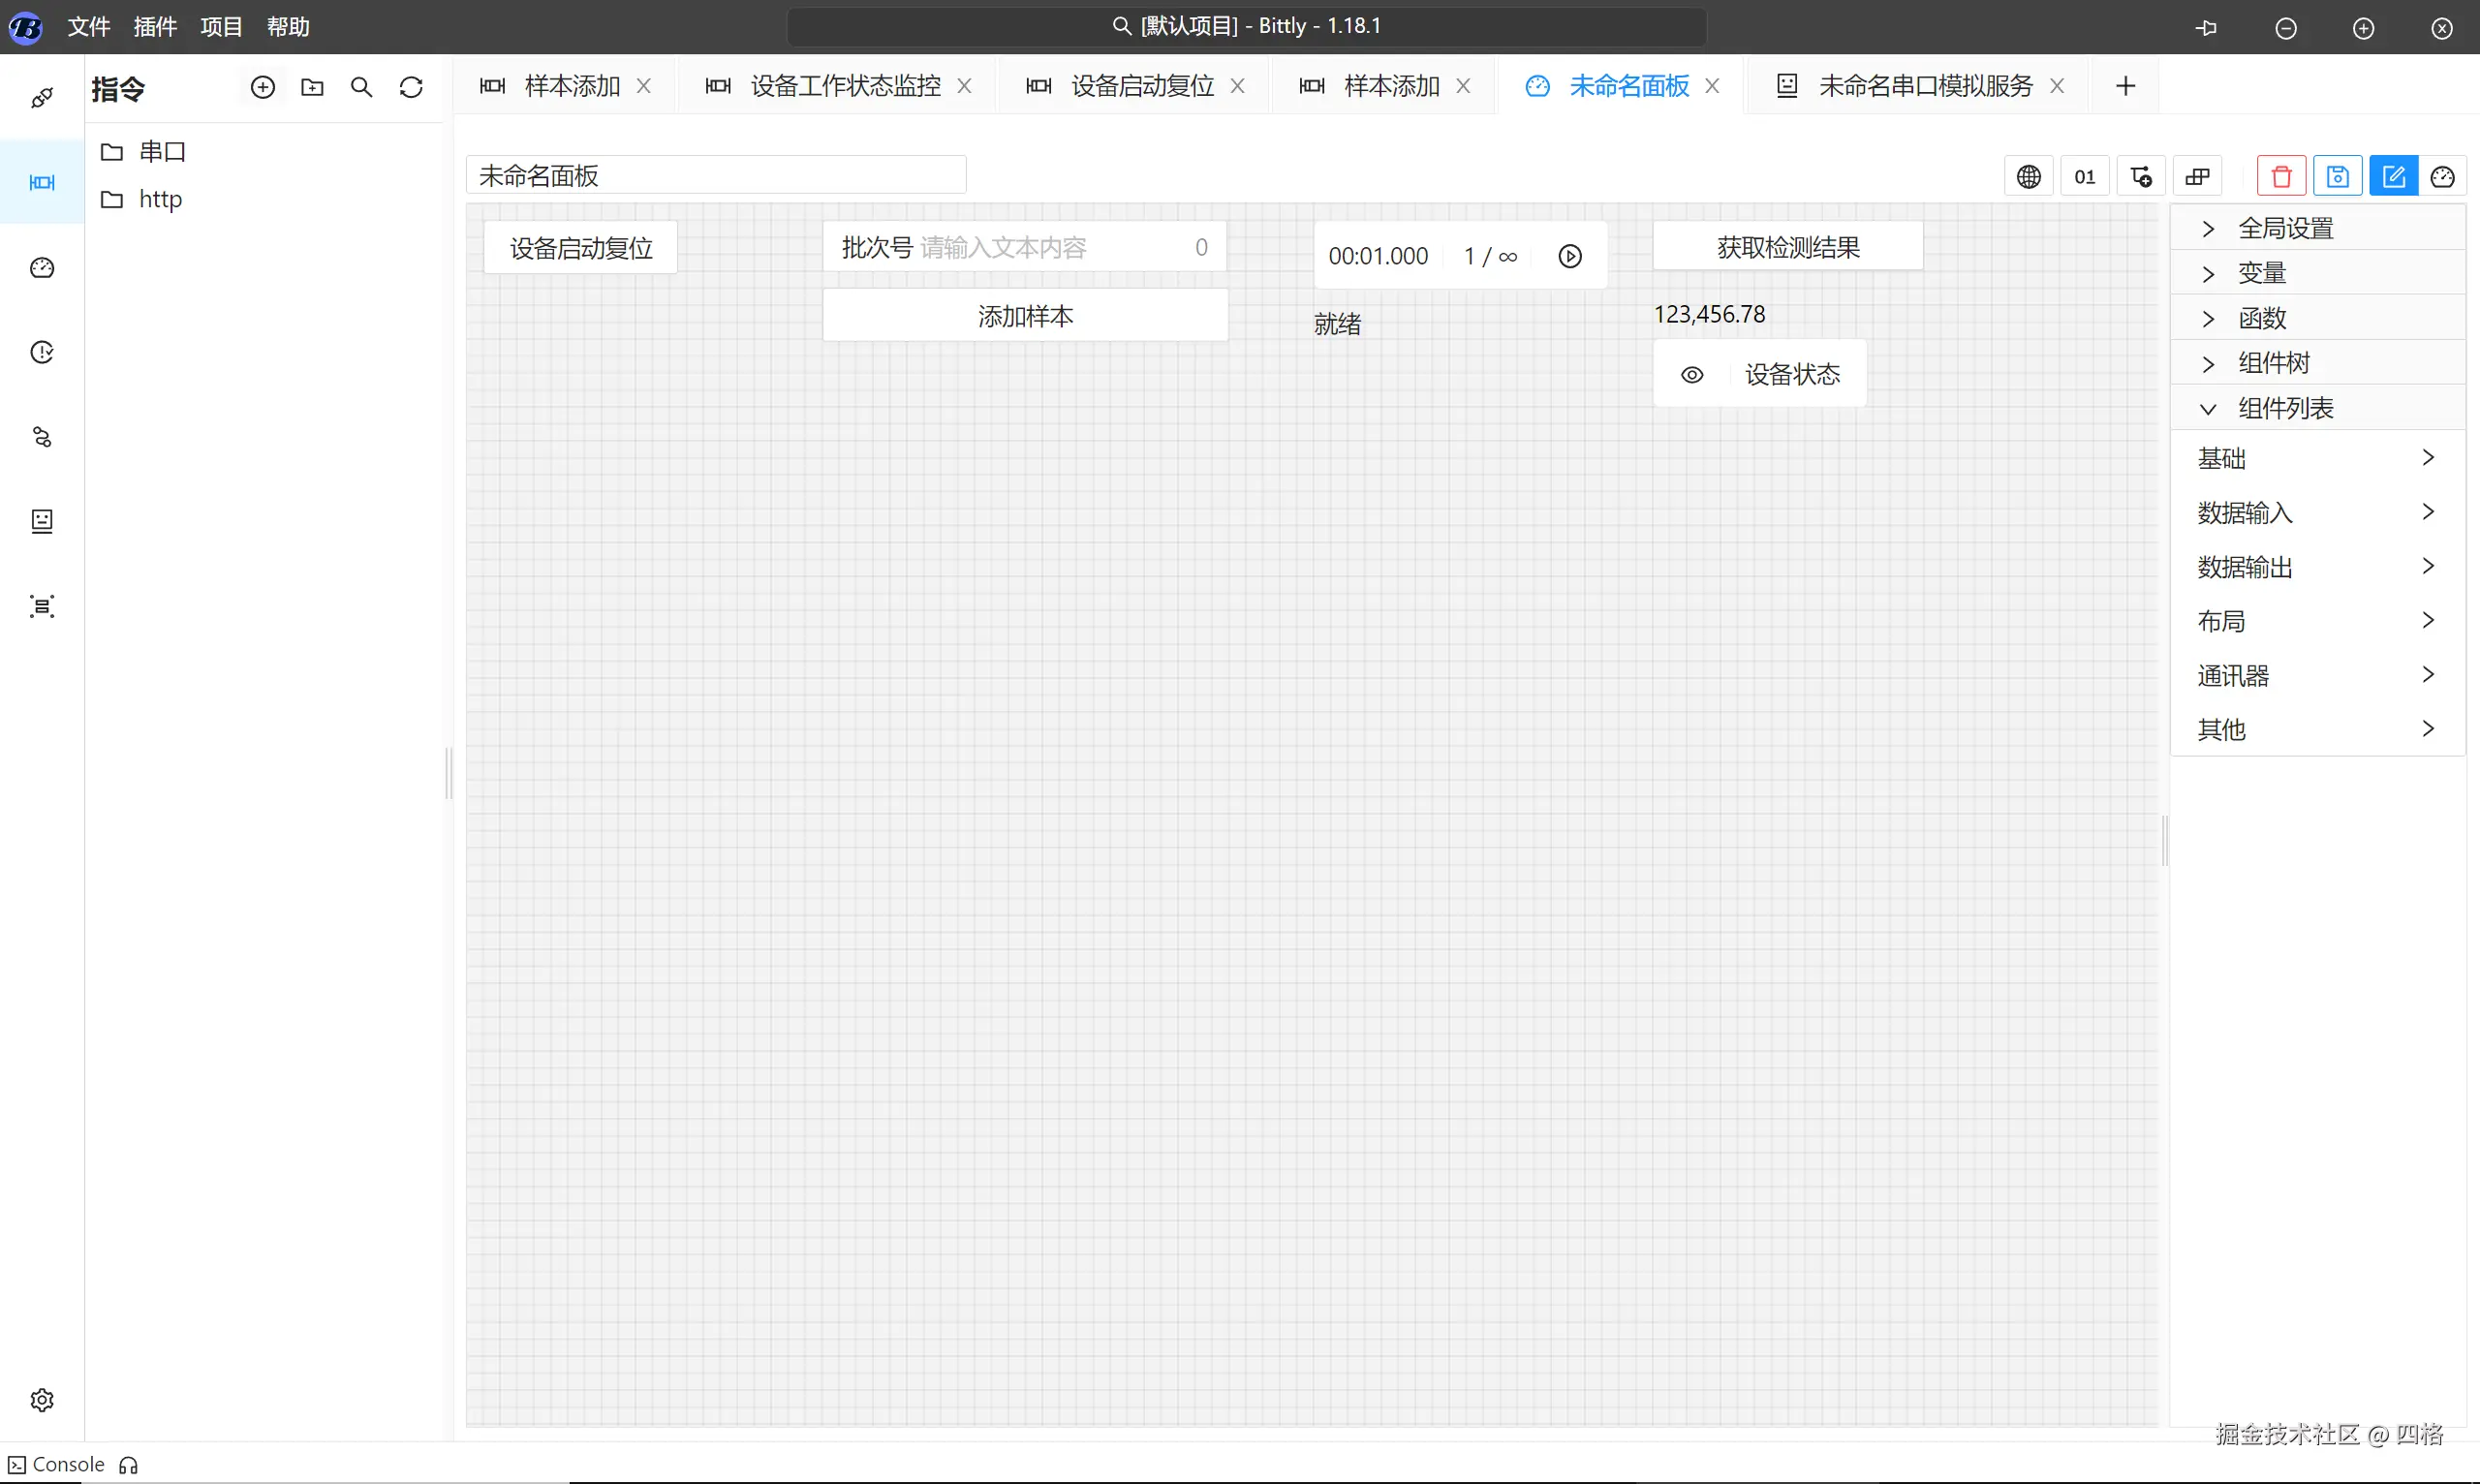Click the save panel icon
Screen dimensions: 2480x1484
[x=2337, y=177]
